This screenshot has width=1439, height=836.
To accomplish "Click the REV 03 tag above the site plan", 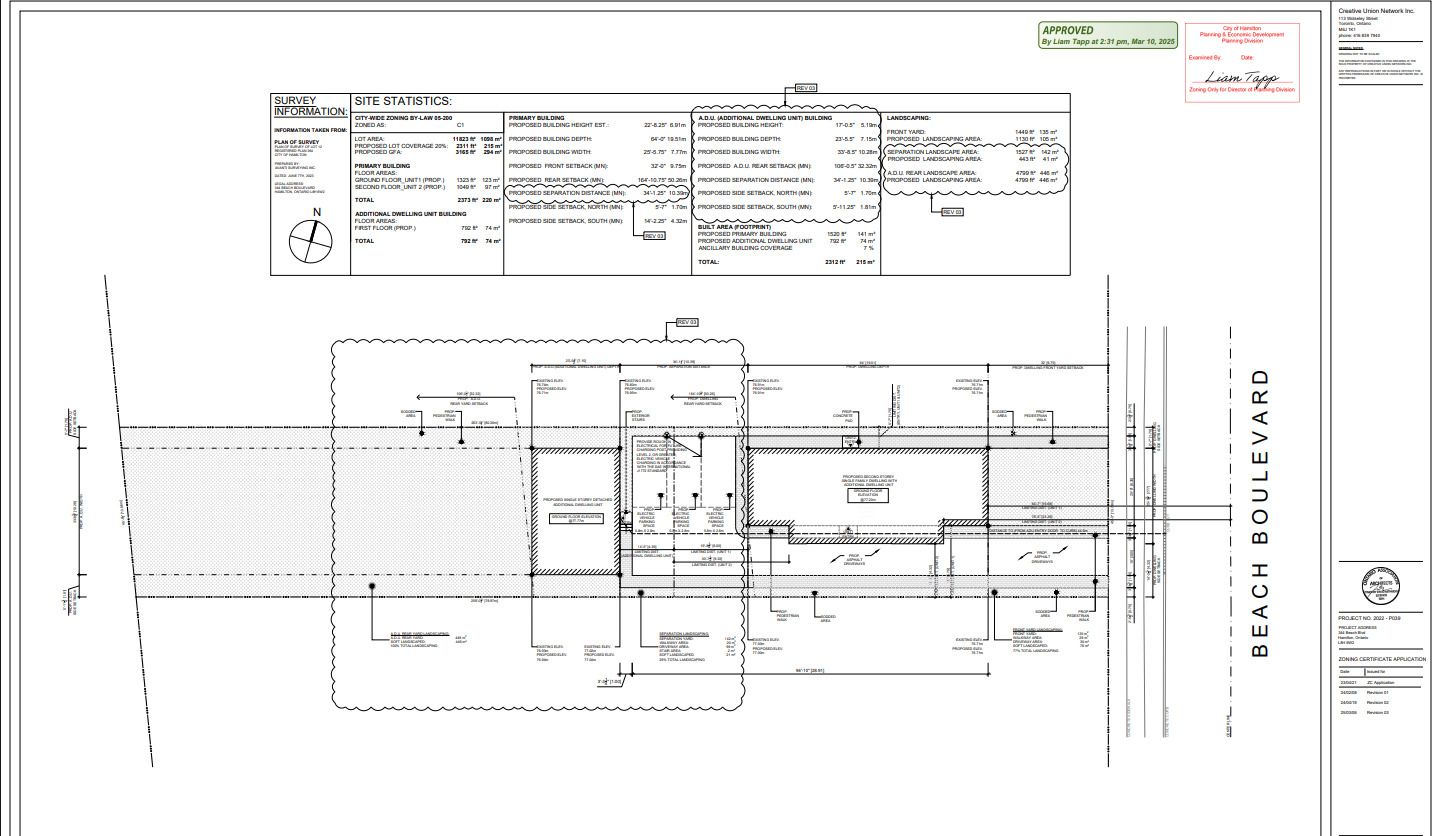I will (687, 322).
